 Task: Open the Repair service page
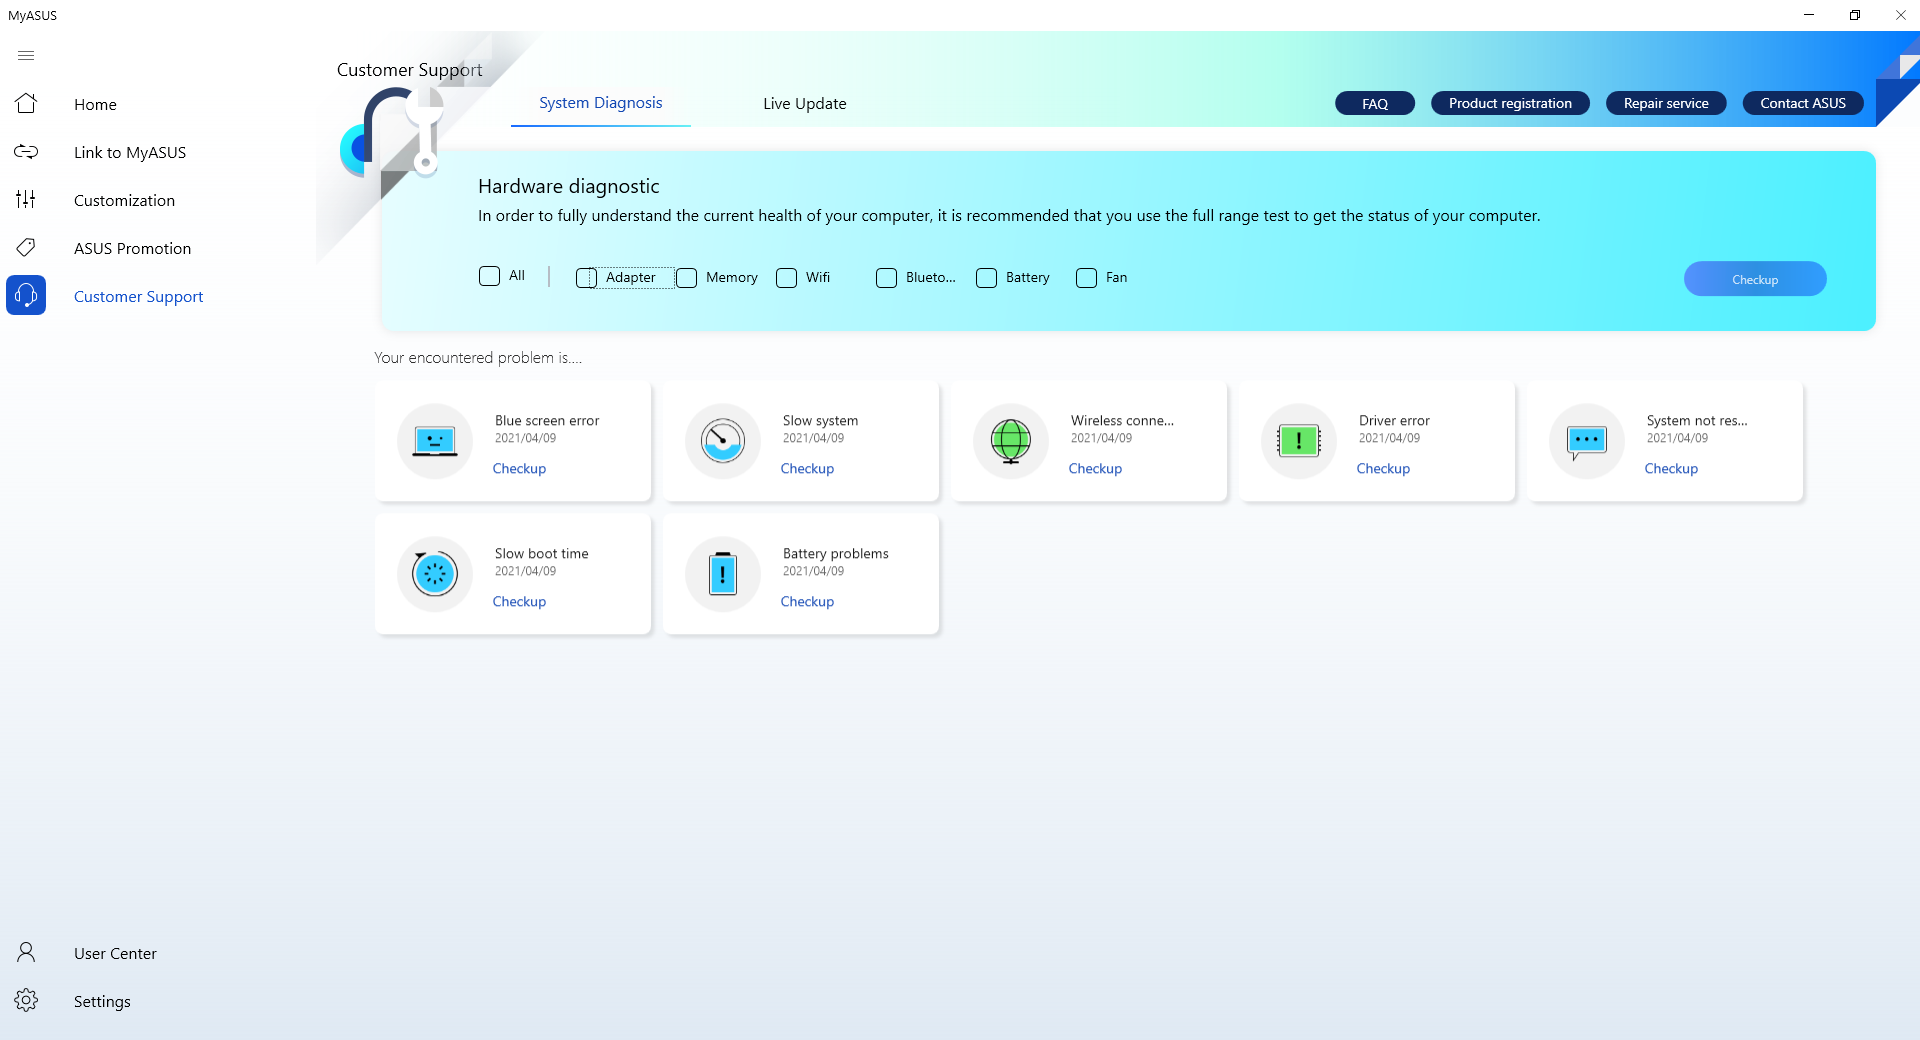(1665, 104)
